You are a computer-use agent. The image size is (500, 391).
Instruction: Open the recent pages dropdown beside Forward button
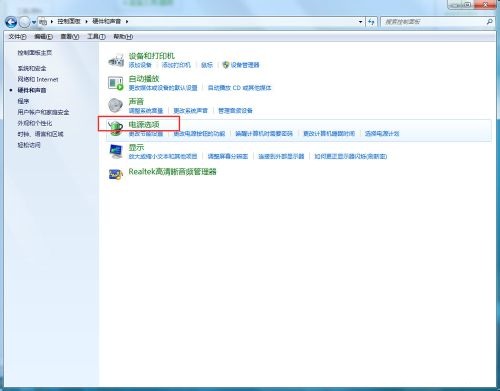point(34,22)
